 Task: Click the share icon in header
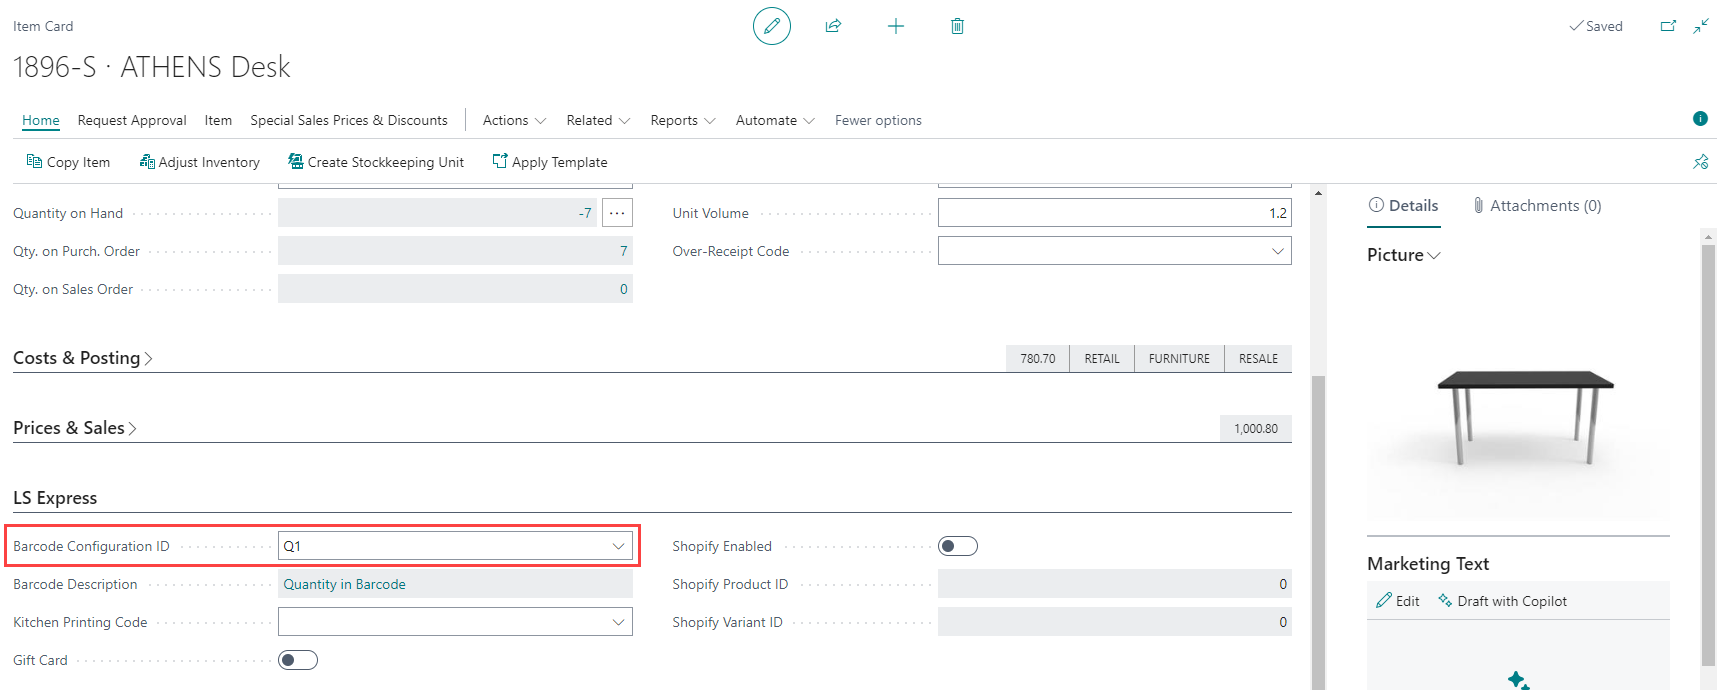[x=833, y=26]
